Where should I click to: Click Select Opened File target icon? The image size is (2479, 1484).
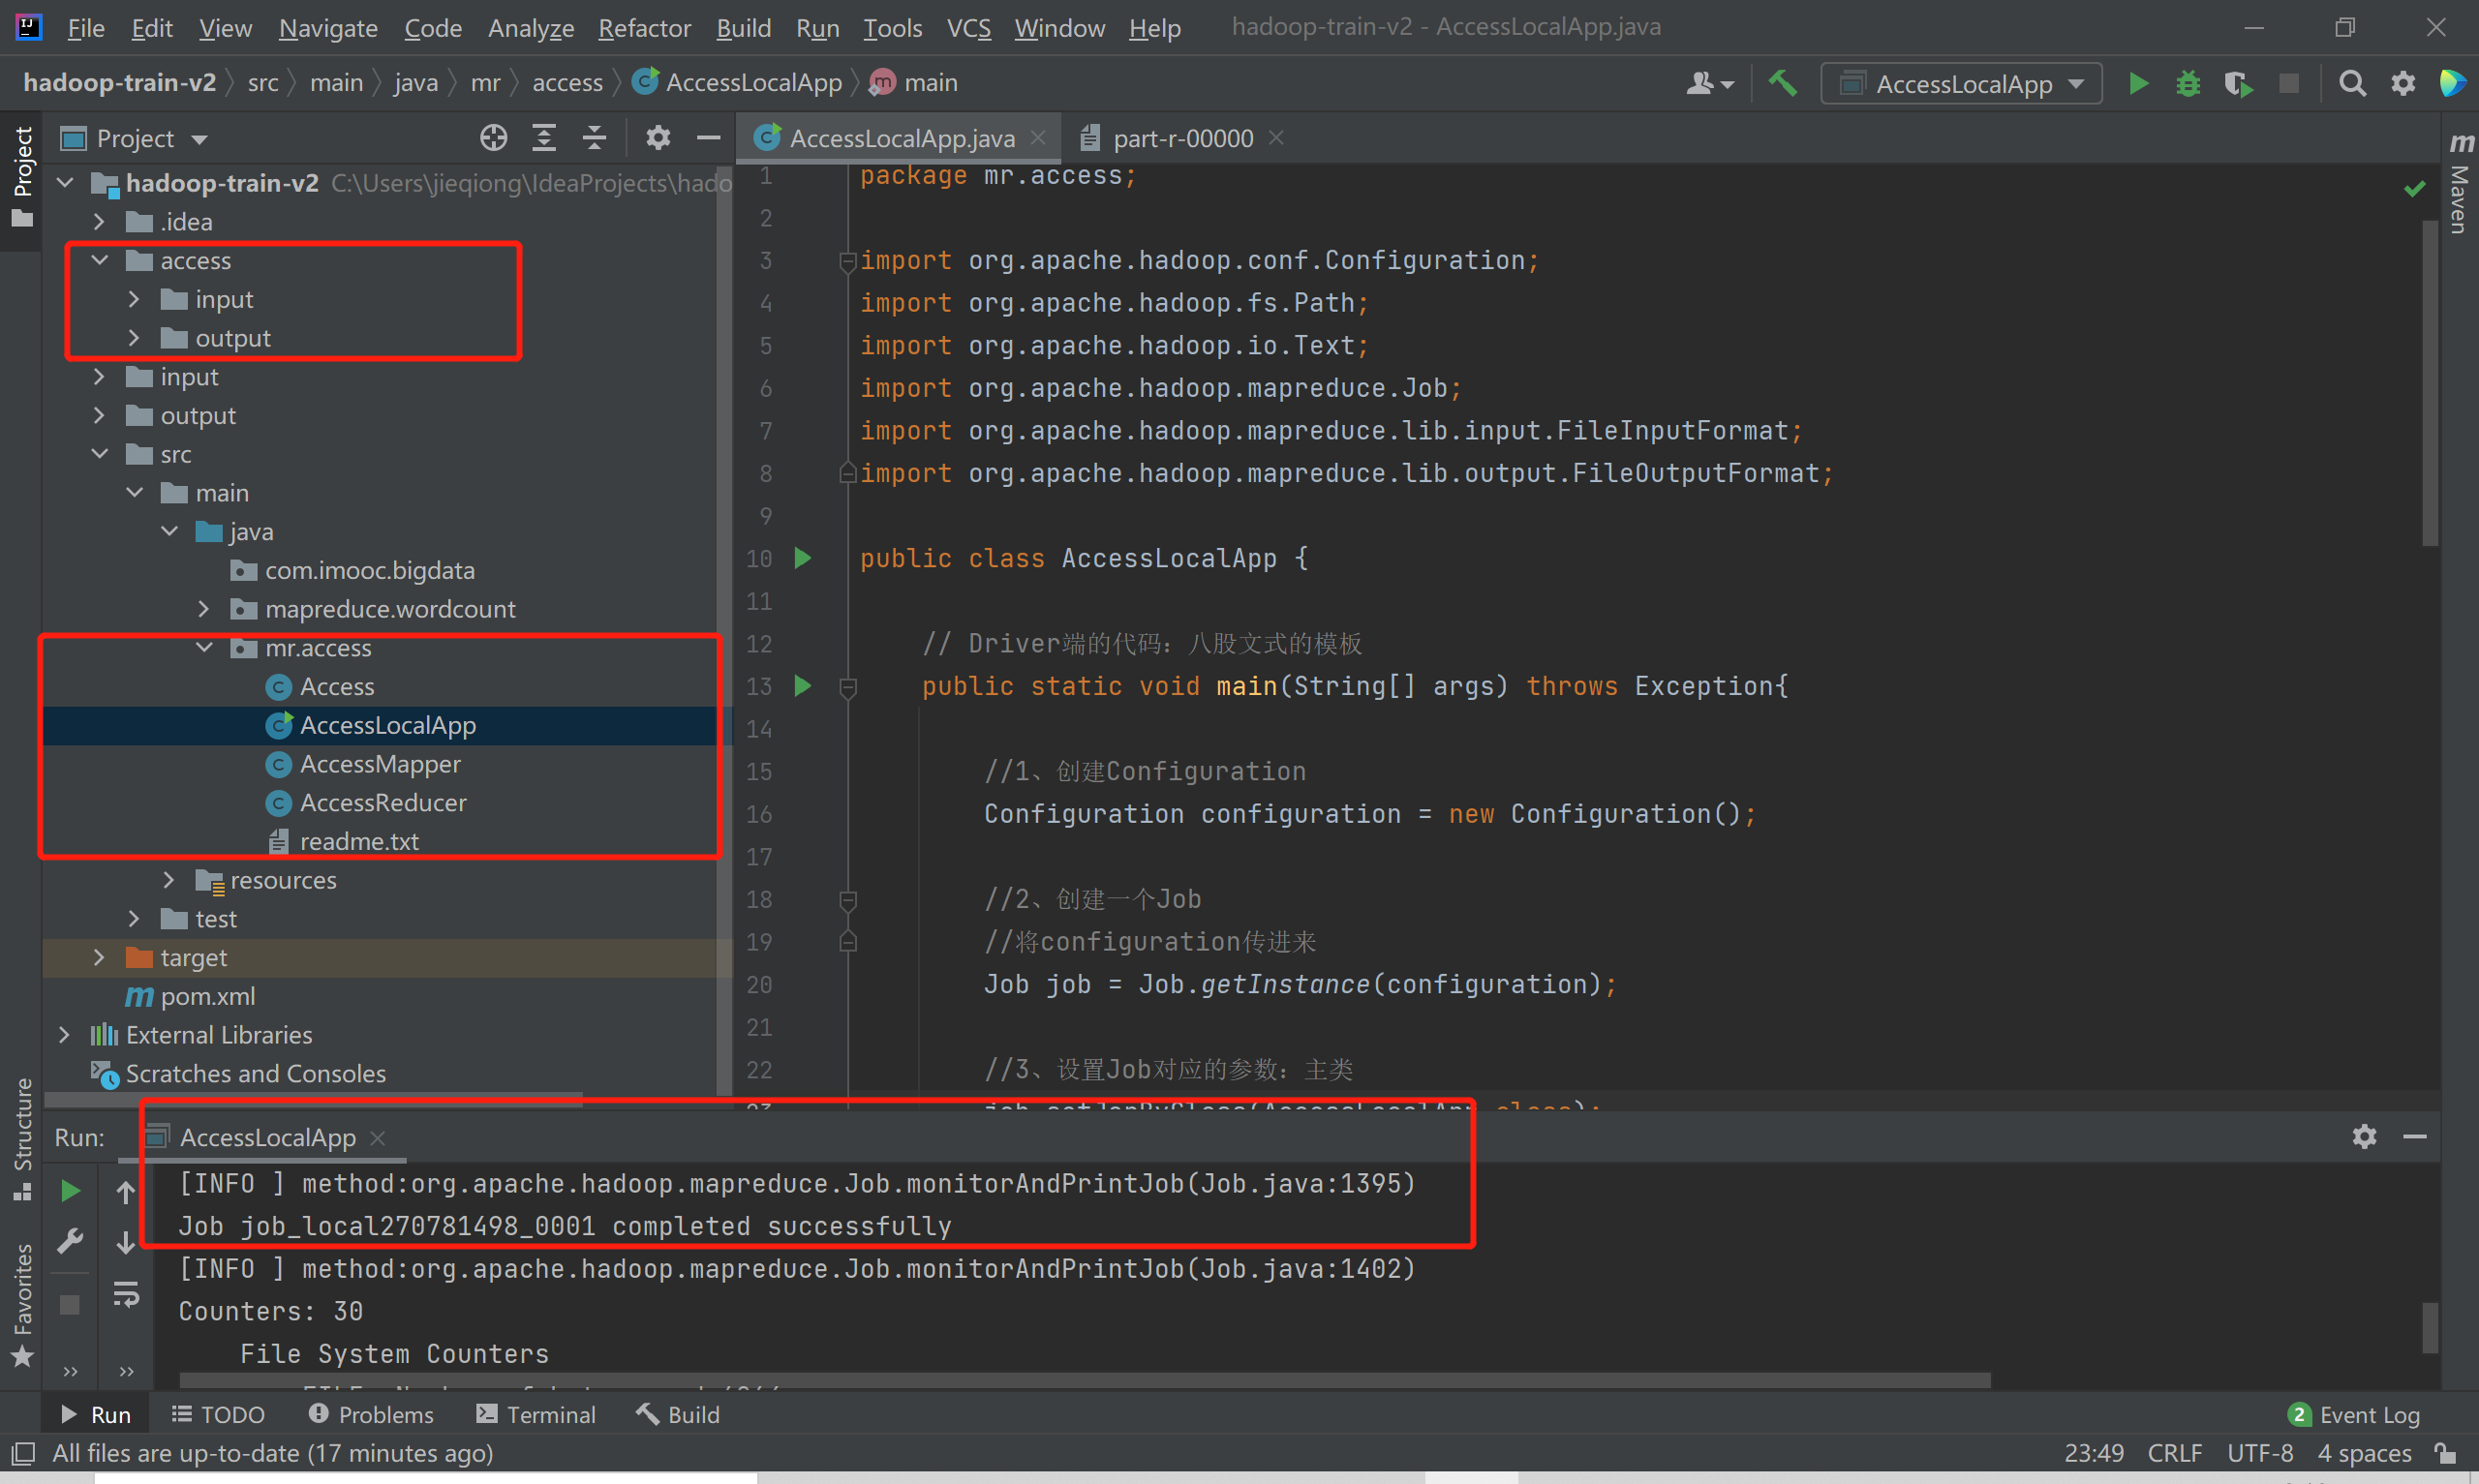tap(493, 138)
